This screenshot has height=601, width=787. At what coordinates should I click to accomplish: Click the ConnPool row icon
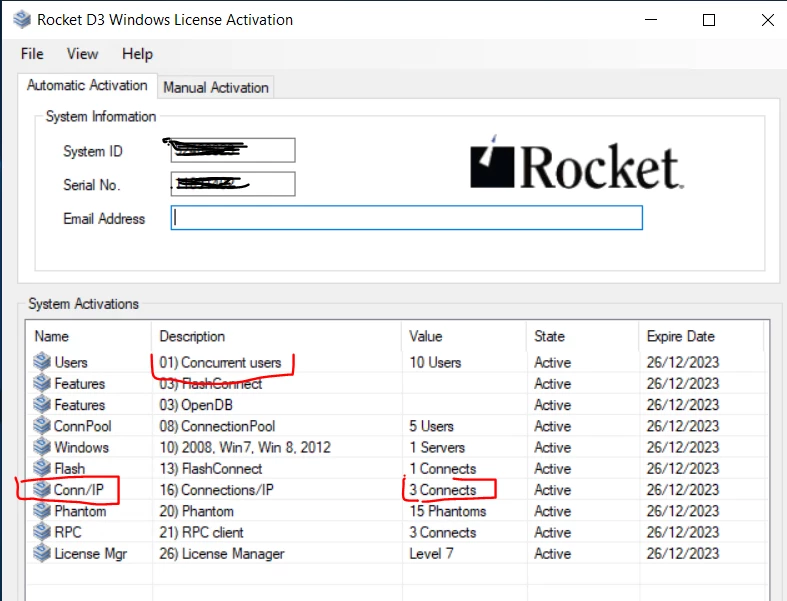point(42,425)
